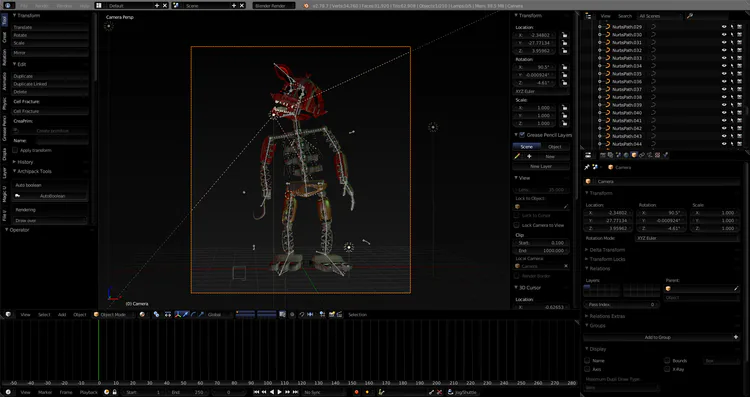Click the proportional editing icon
The image size is (750, 397).
pyautogui.click(x=292, y=314)
